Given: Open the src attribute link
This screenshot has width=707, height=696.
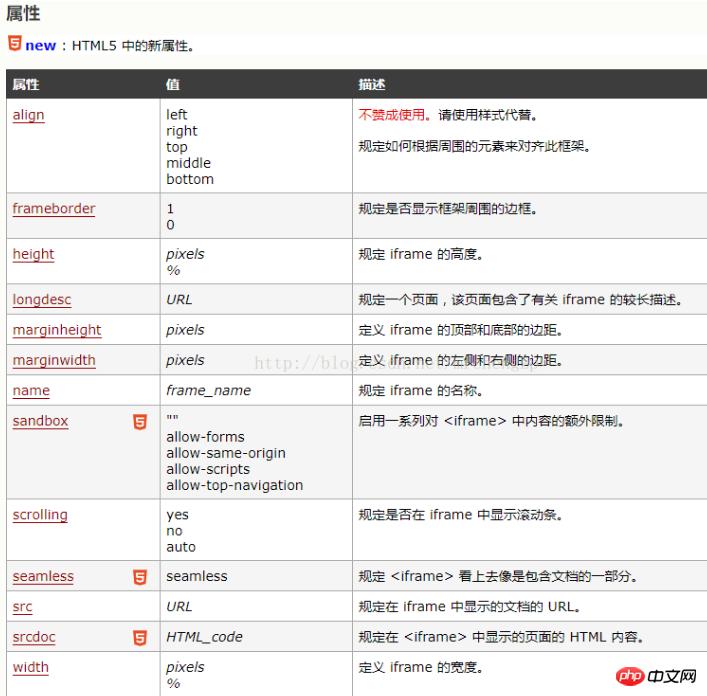Looking at the screenshot, I should coord(23,607).
